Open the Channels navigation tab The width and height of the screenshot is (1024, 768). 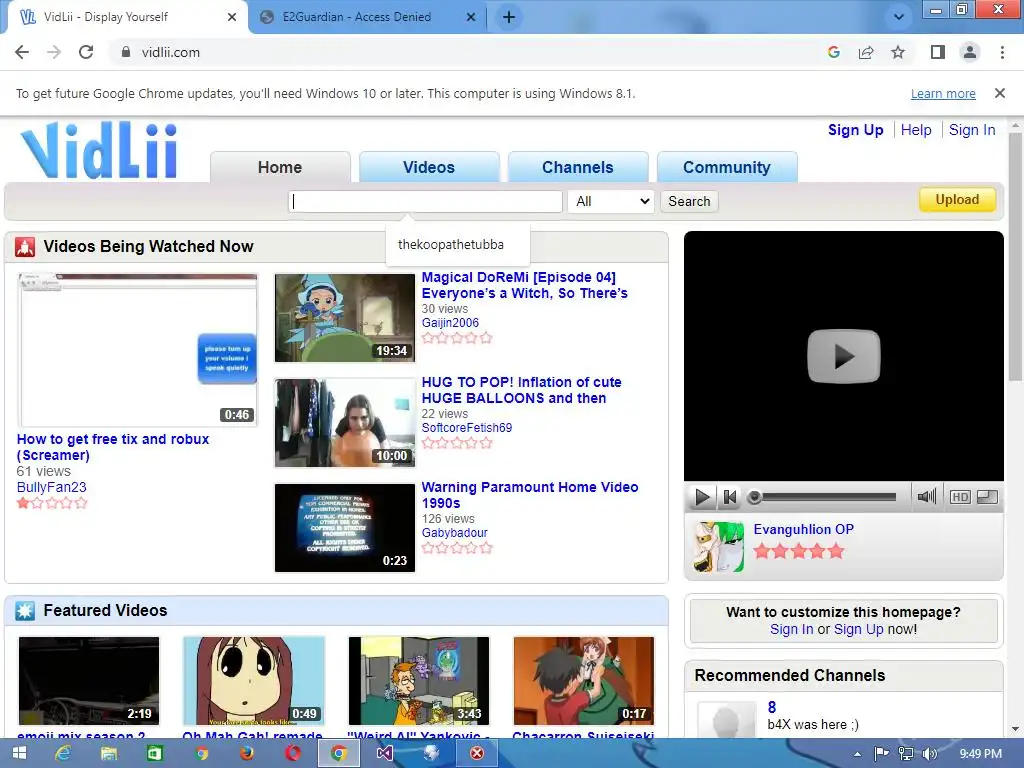click(x=578, y=167)
